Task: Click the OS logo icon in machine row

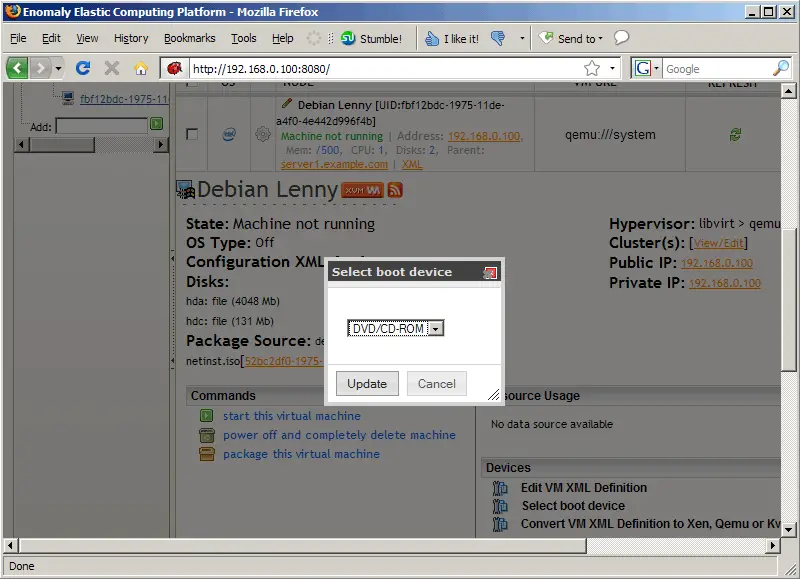Action: (229, 135)
